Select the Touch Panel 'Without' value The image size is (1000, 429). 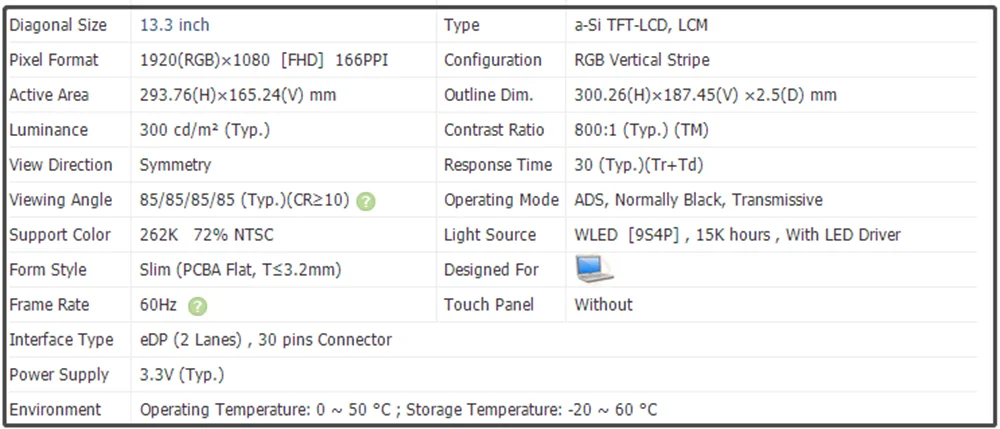[x=603, y=305]
